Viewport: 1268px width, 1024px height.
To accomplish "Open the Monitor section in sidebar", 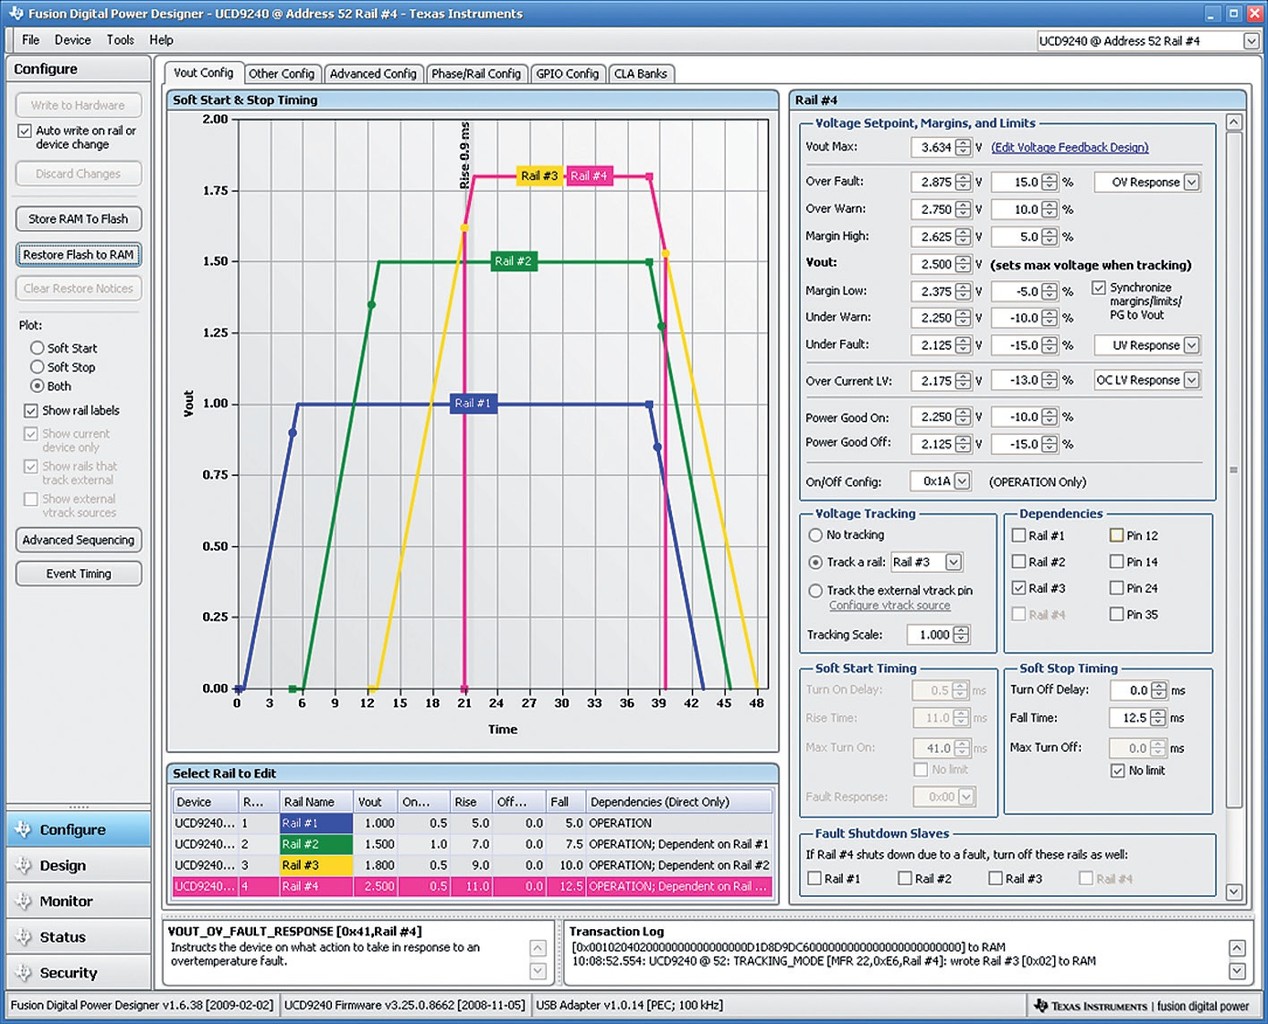I will pyautogui.click(x=78, y=902).
